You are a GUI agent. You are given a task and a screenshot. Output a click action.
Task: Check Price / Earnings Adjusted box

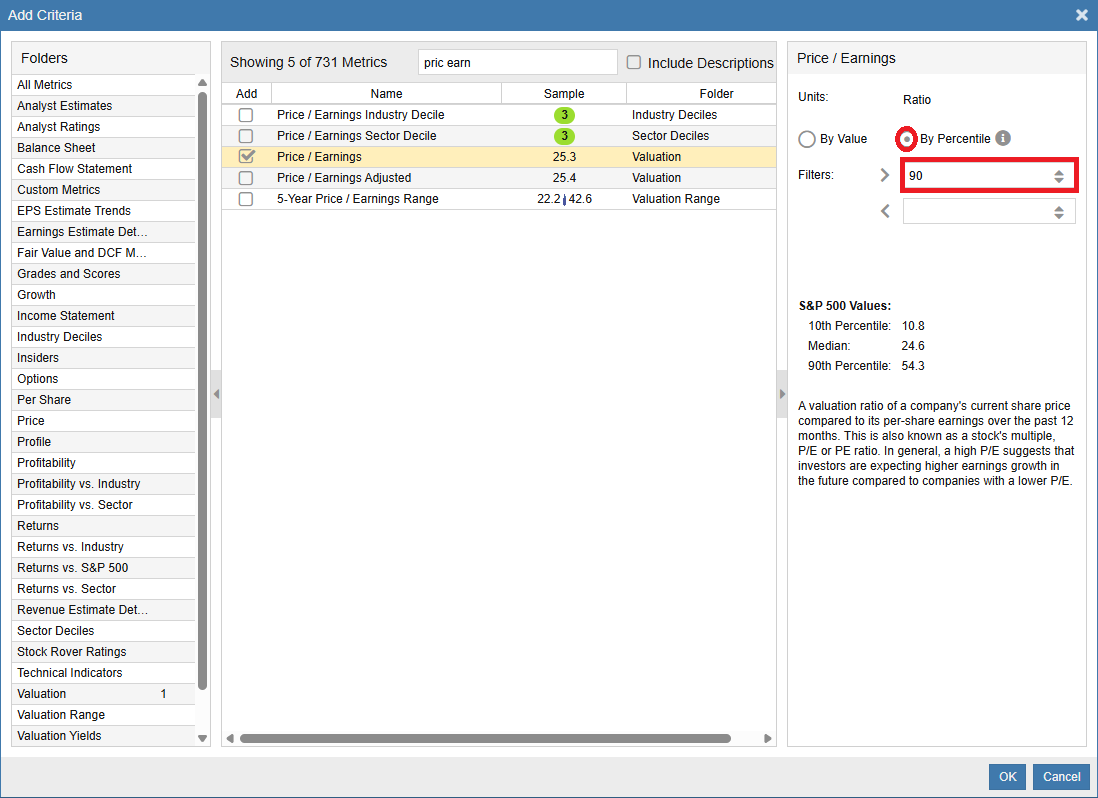coord(246,178)
